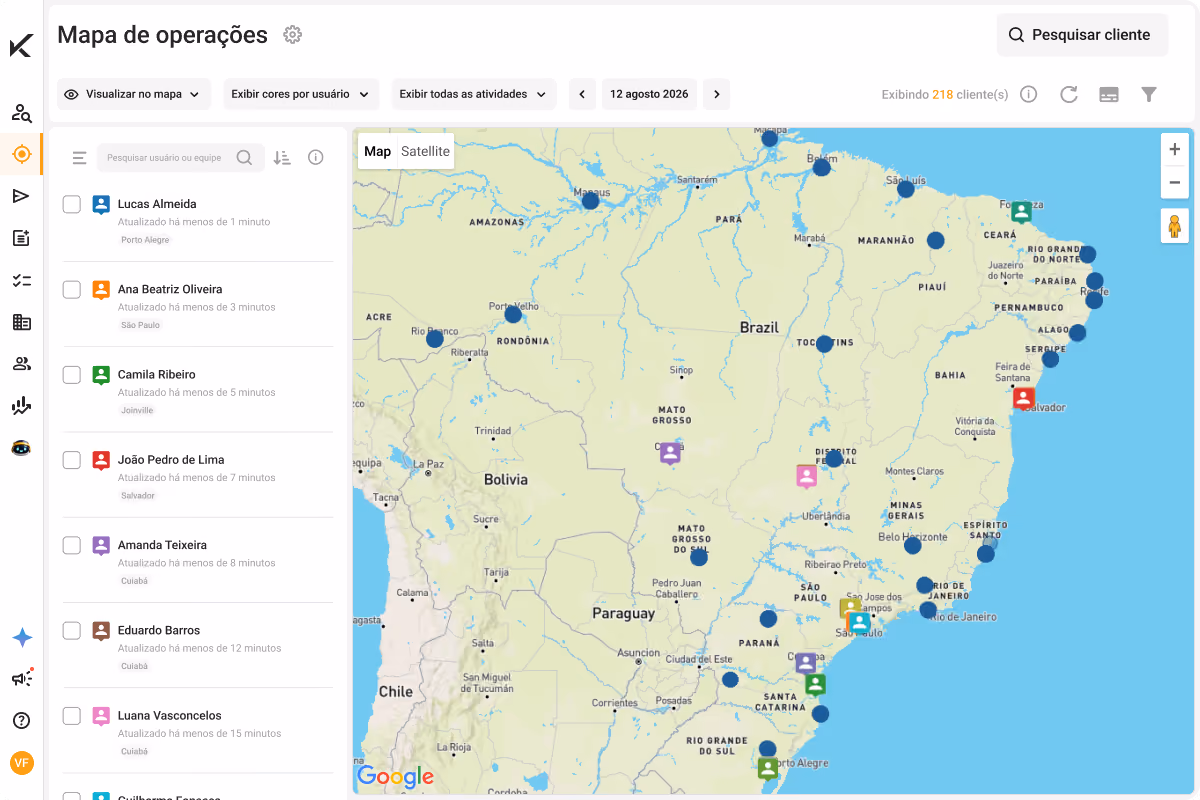Open the analytics chart icon in sidebar
This screenshot has width=1200, height=800.
click(21, 406)
